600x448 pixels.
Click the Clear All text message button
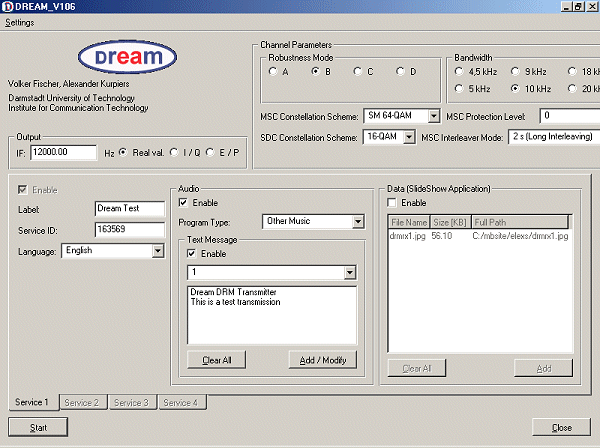coord(216,360)
